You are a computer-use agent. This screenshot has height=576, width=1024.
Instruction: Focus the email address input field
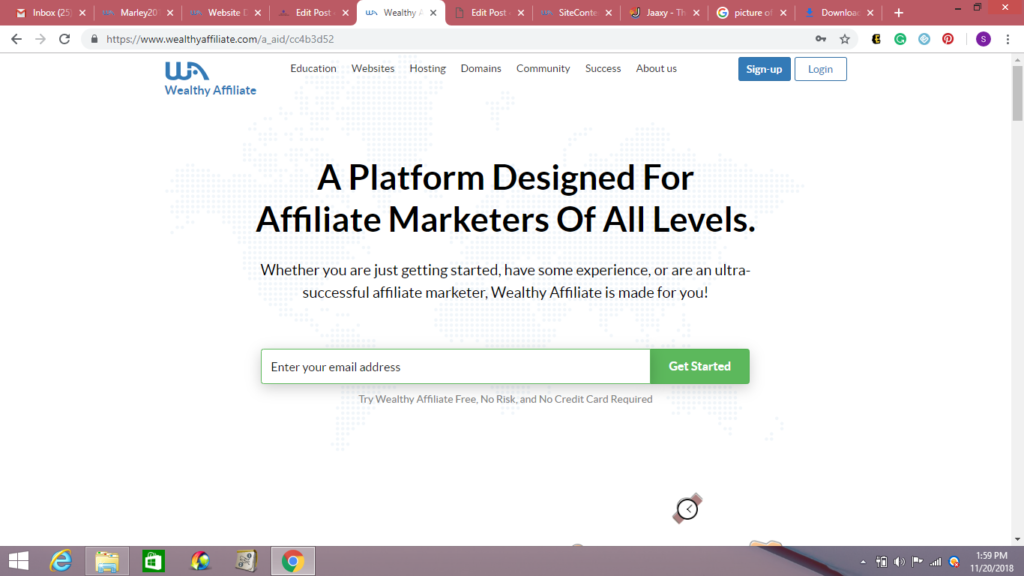[x=456, y=366]
